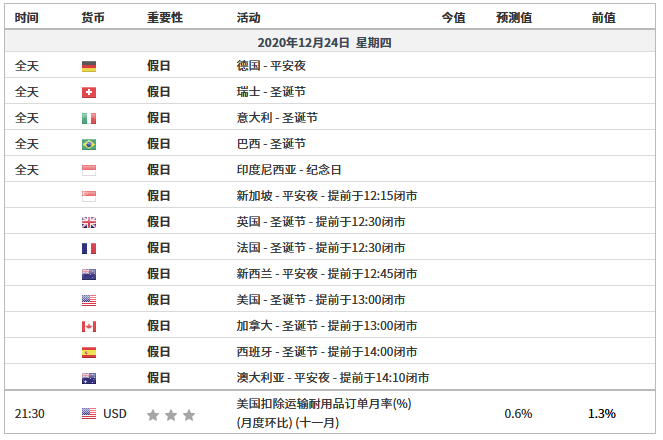Click the United Kingdom flag icon
663x440 pixels.
(89, 222)
